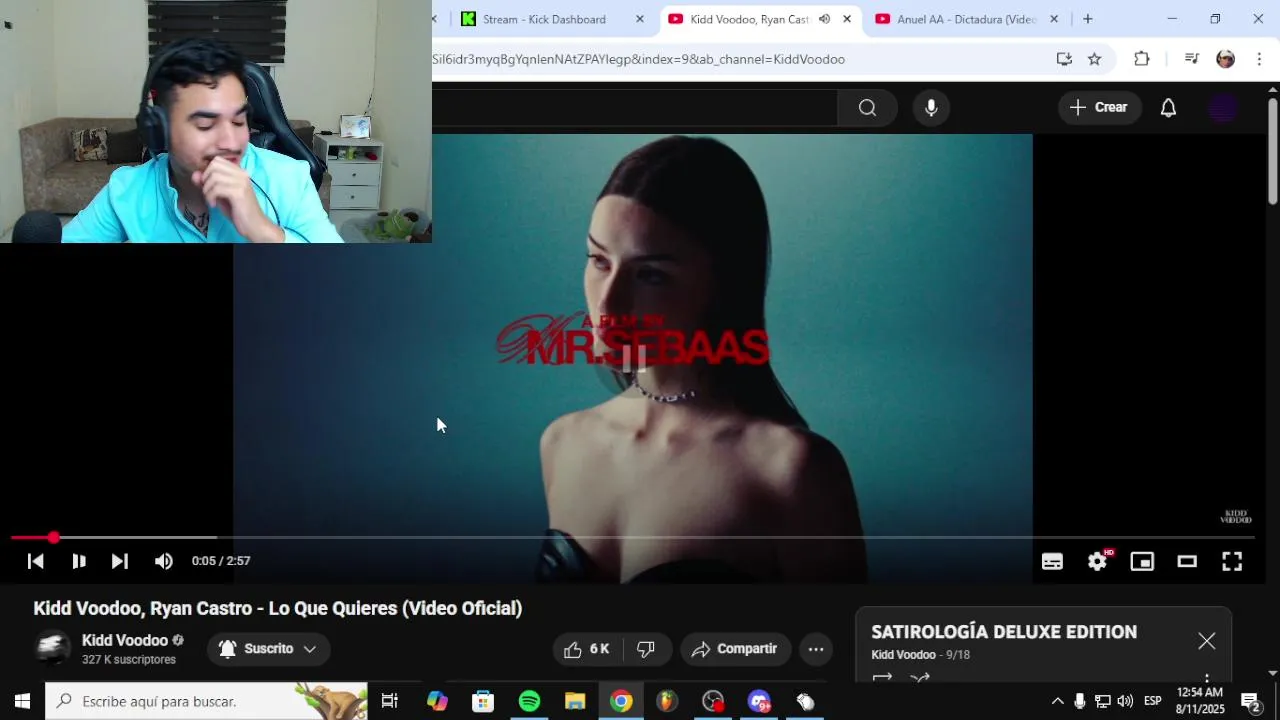Close the SATIROLOGÍA DELUXE EDITION playlist panel
This screenshot has height=720, width=1280.
[x=1207, y=641]
